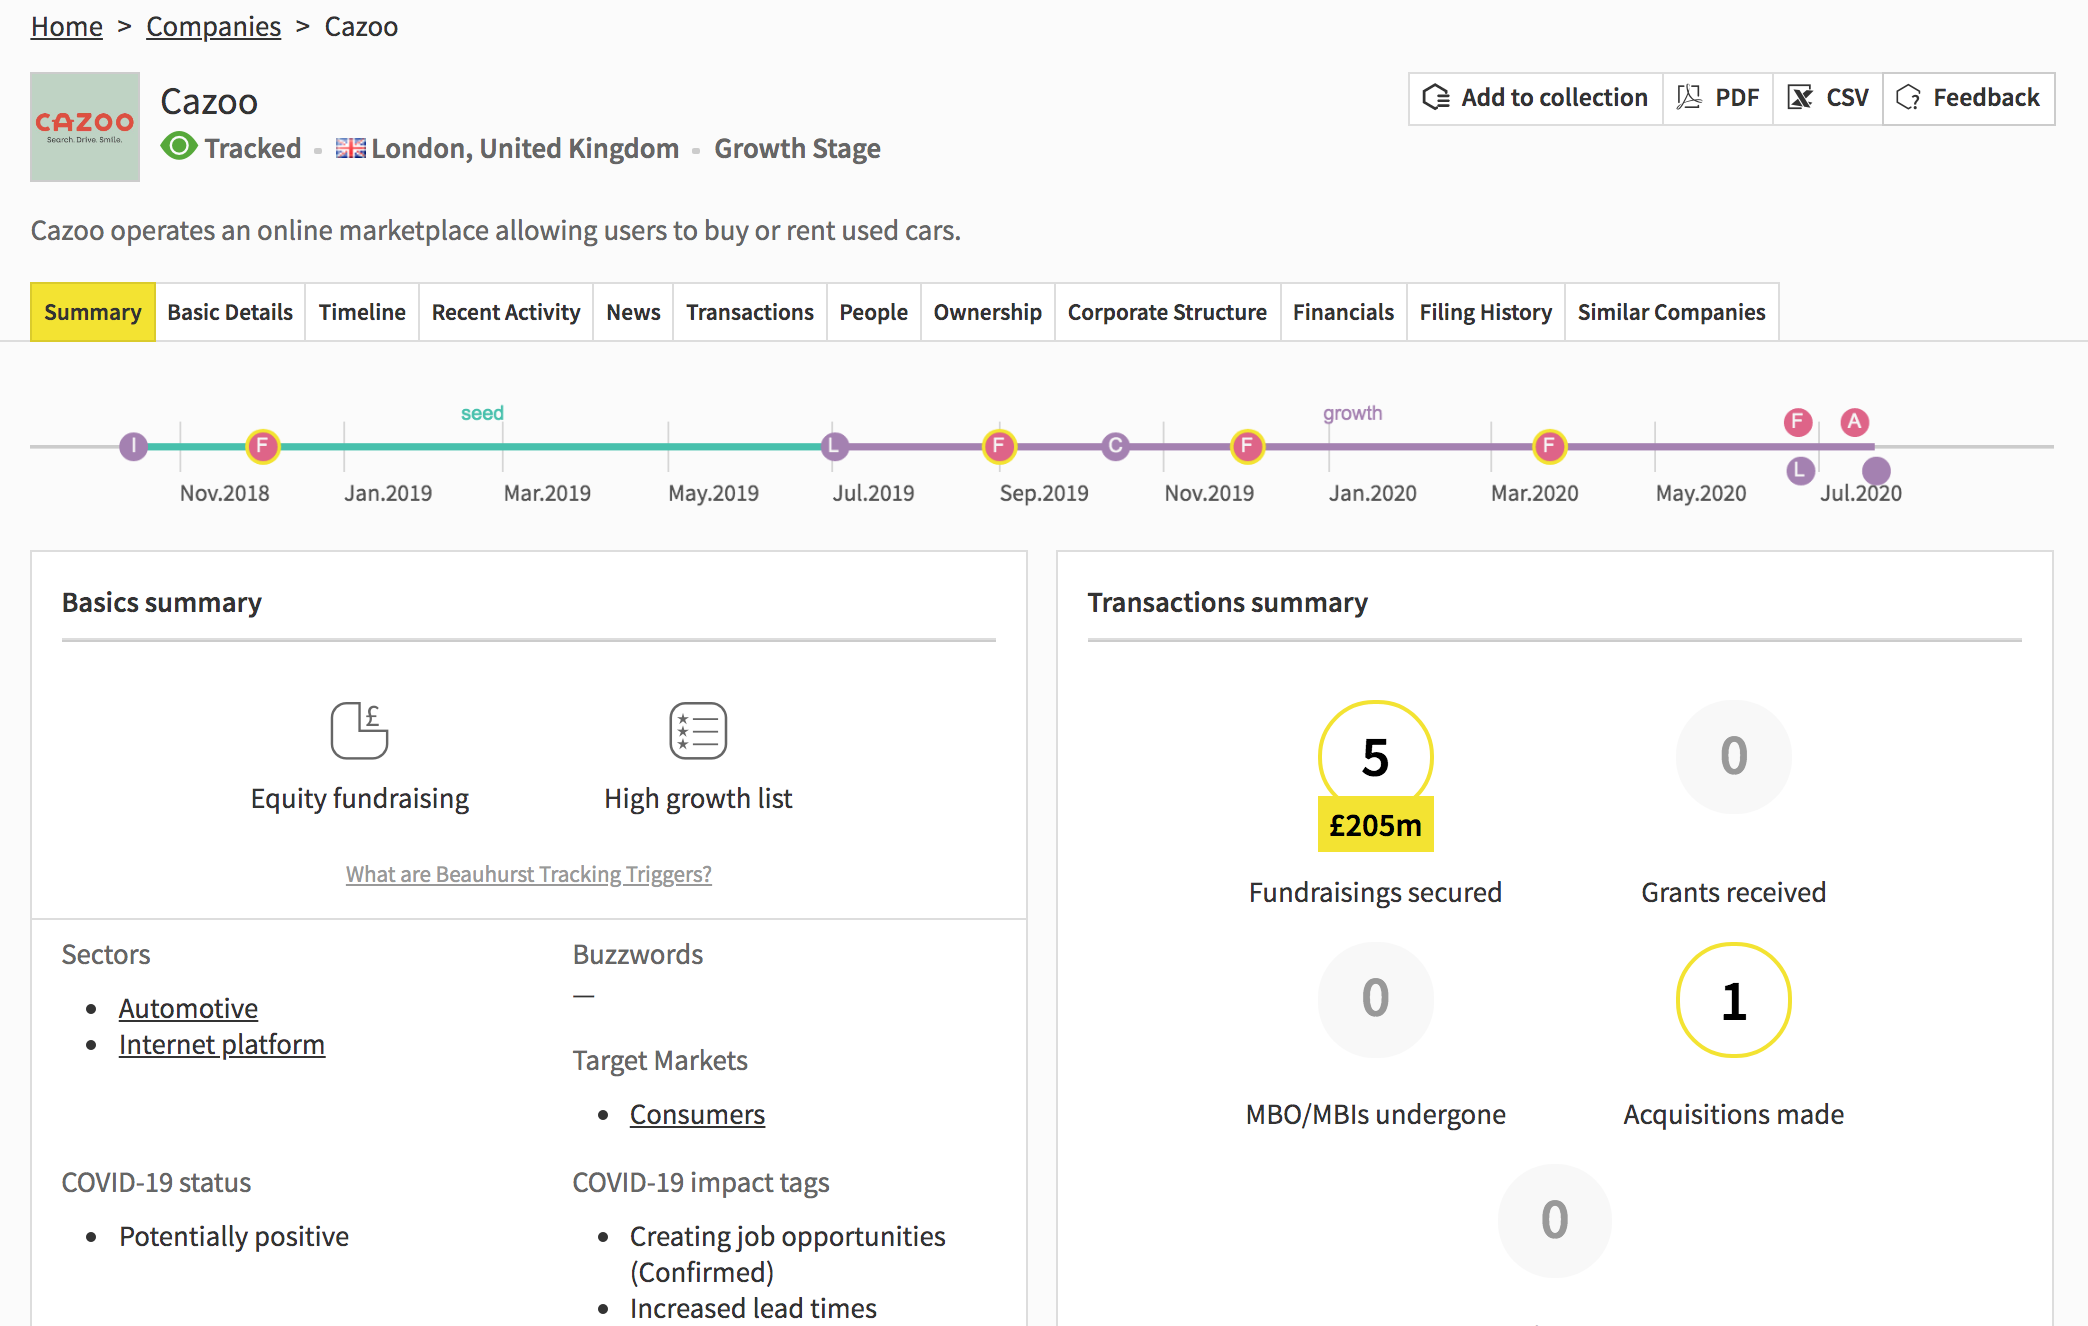Screen dimensions: 2088x1326
Task: Click the Equity fundraising icon
Action: (359, 730)
